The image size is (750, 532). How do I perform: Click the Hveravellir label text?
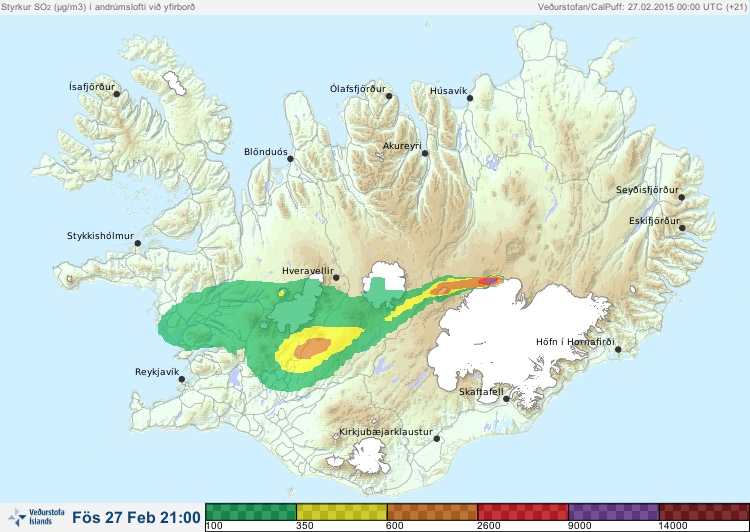(308, 271)
